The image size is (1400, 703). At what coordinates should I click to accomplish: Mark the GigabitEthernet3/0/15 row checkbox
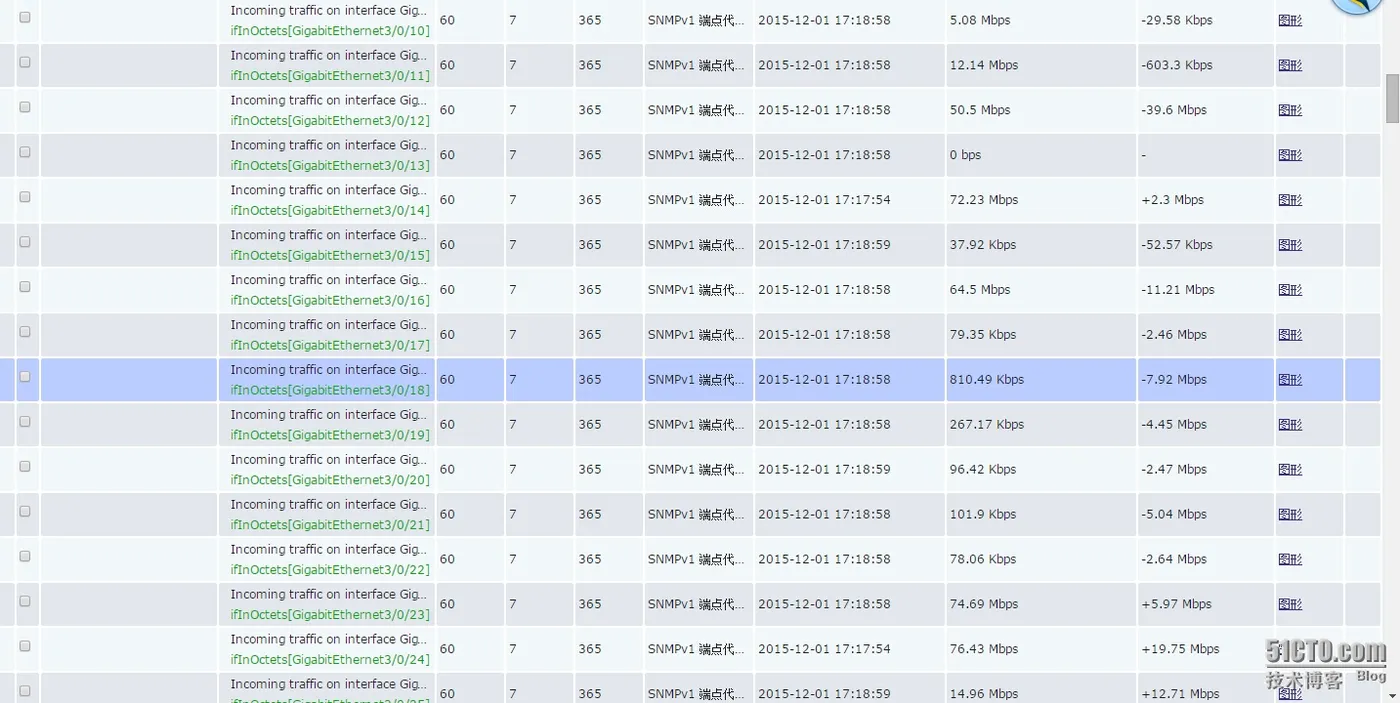click(25, 242)
